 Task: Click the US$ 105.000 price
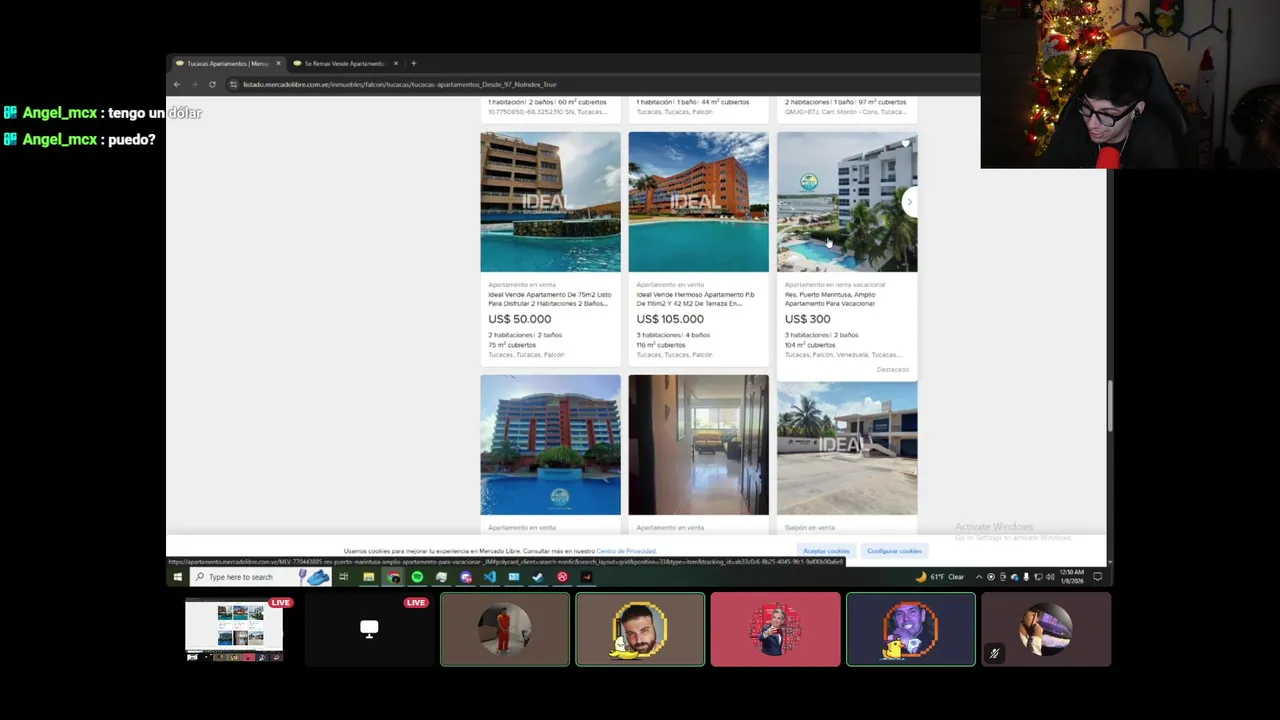tap(670, 319)
